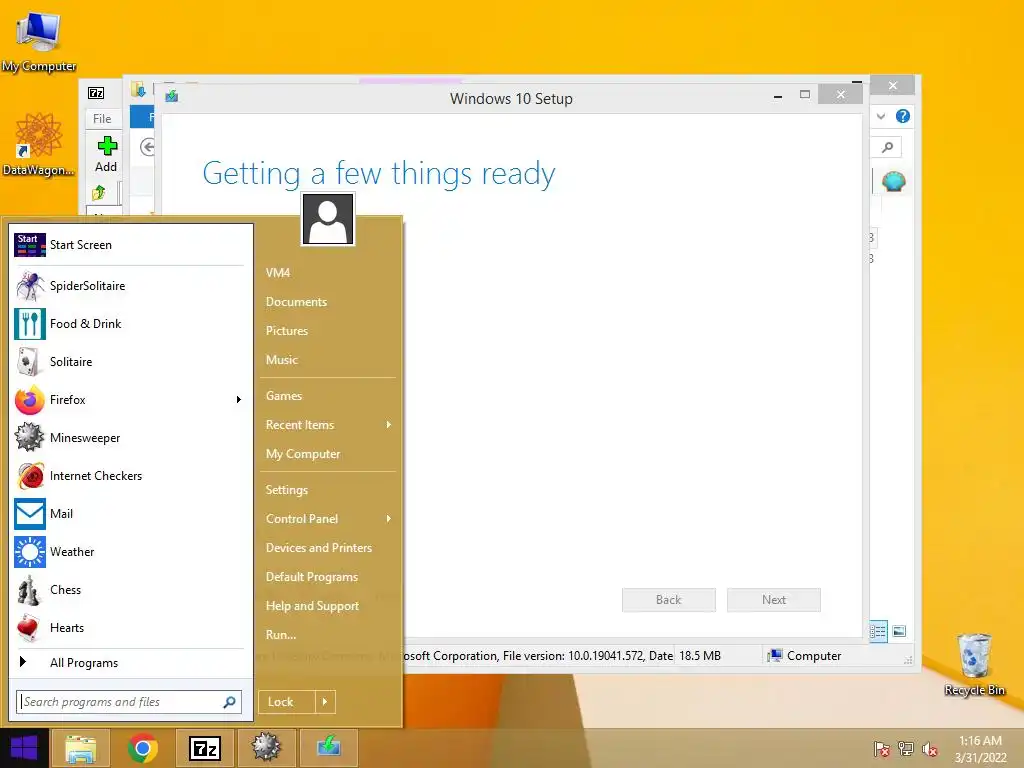
Task: Click the taskbar clock showing 1:16 AM
Action: (980, 749)
